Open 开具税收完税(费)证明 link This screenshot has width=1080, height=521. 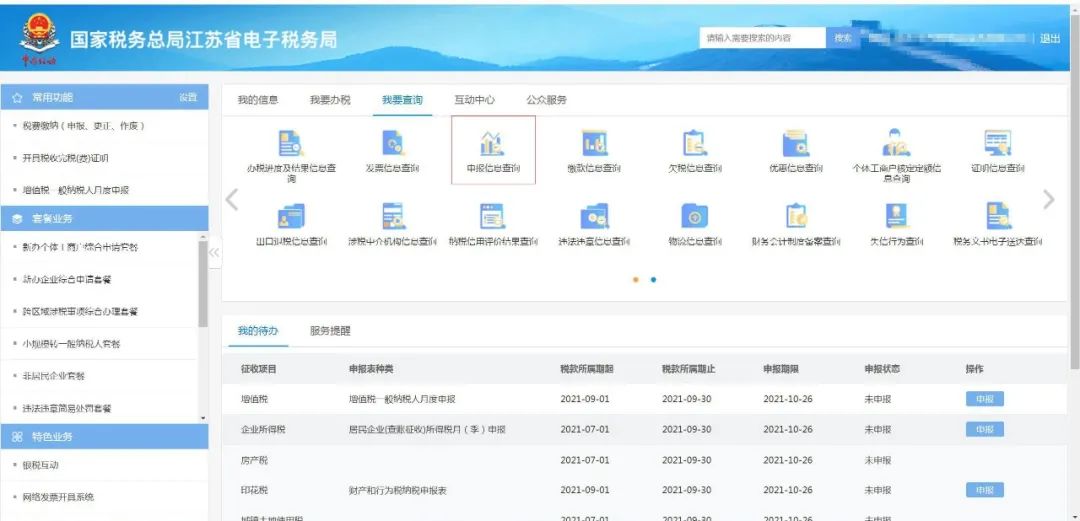click(x=65, y=158)
